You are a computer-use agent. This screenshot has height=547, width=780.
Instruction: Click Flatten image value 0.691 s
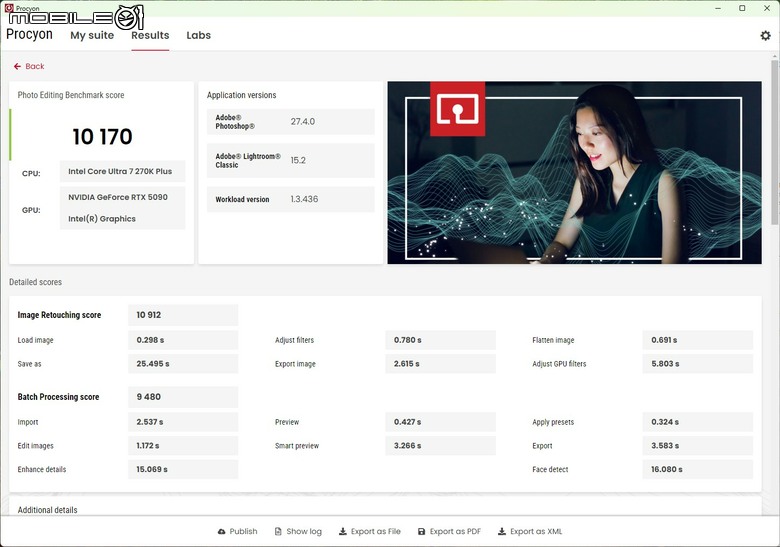coord(697,340)
